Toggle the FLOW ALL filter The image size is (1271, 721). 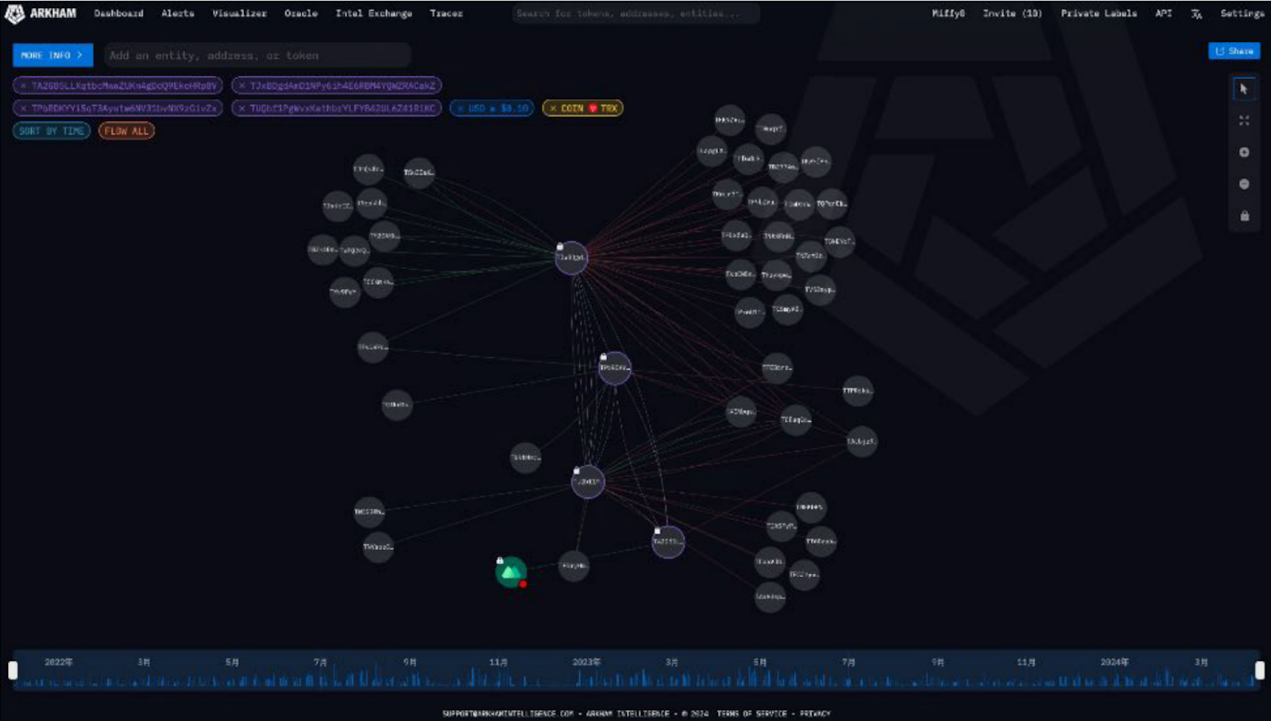126,131
